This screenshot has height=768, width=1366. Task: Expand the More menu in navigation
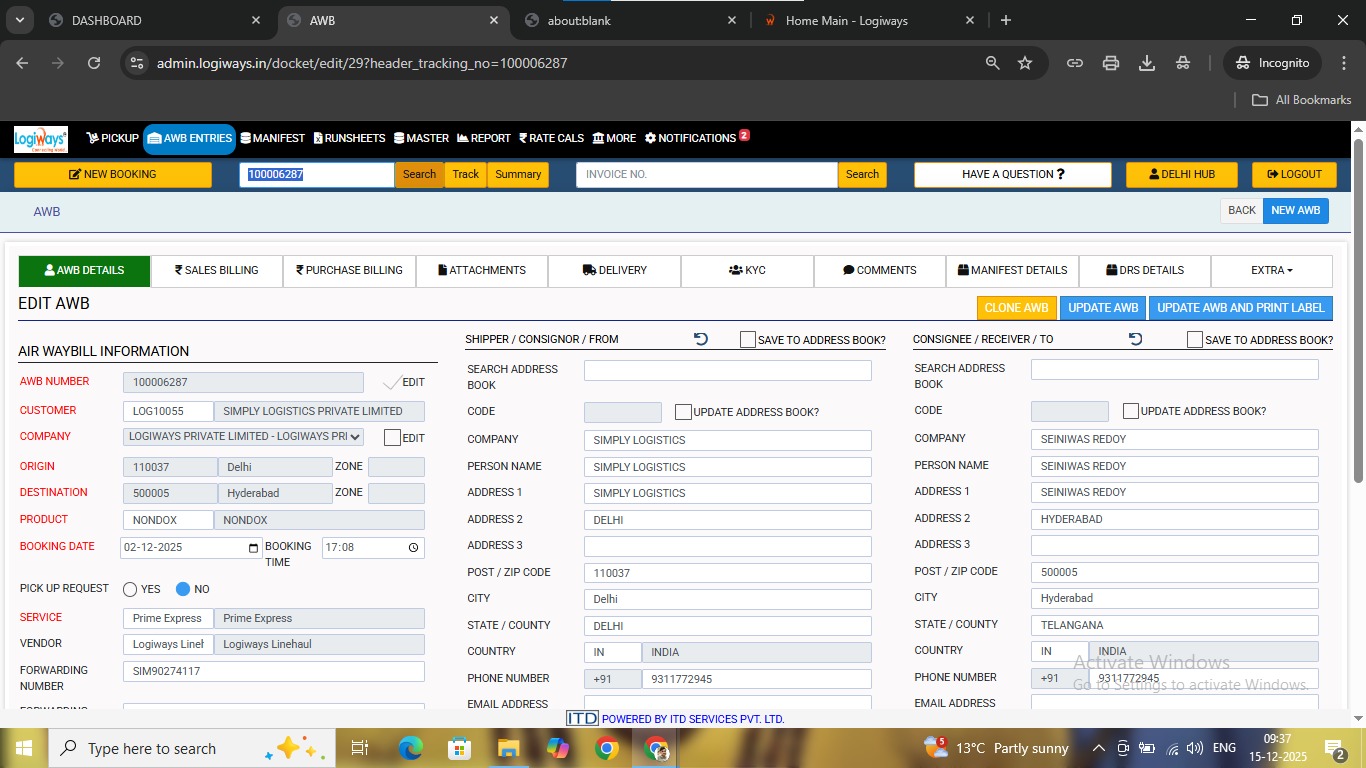(x=614, y=138)
